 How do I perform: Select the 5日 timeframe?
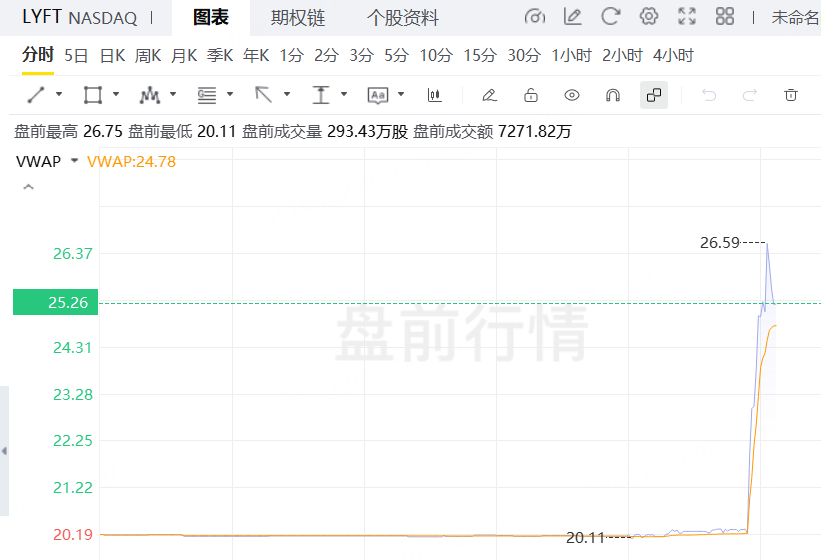[x=76, y=55]
